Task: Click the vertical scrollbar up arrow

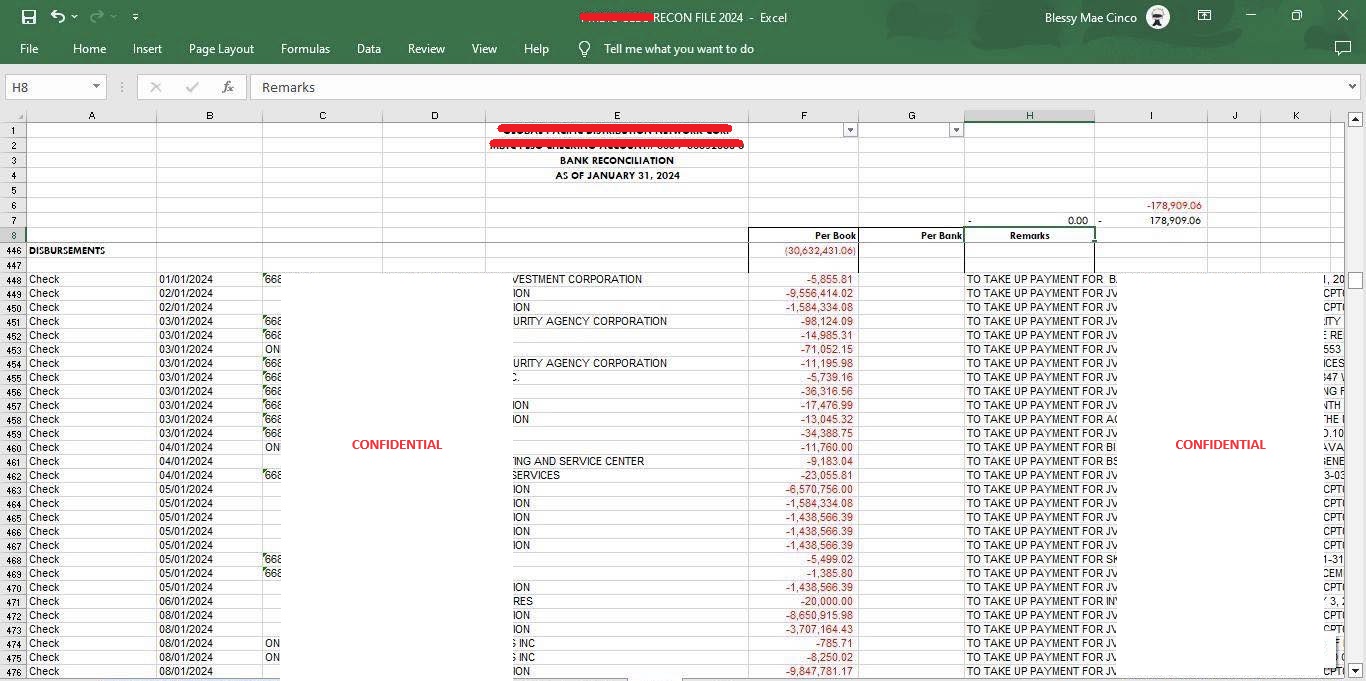Action: pos(1356,120)
